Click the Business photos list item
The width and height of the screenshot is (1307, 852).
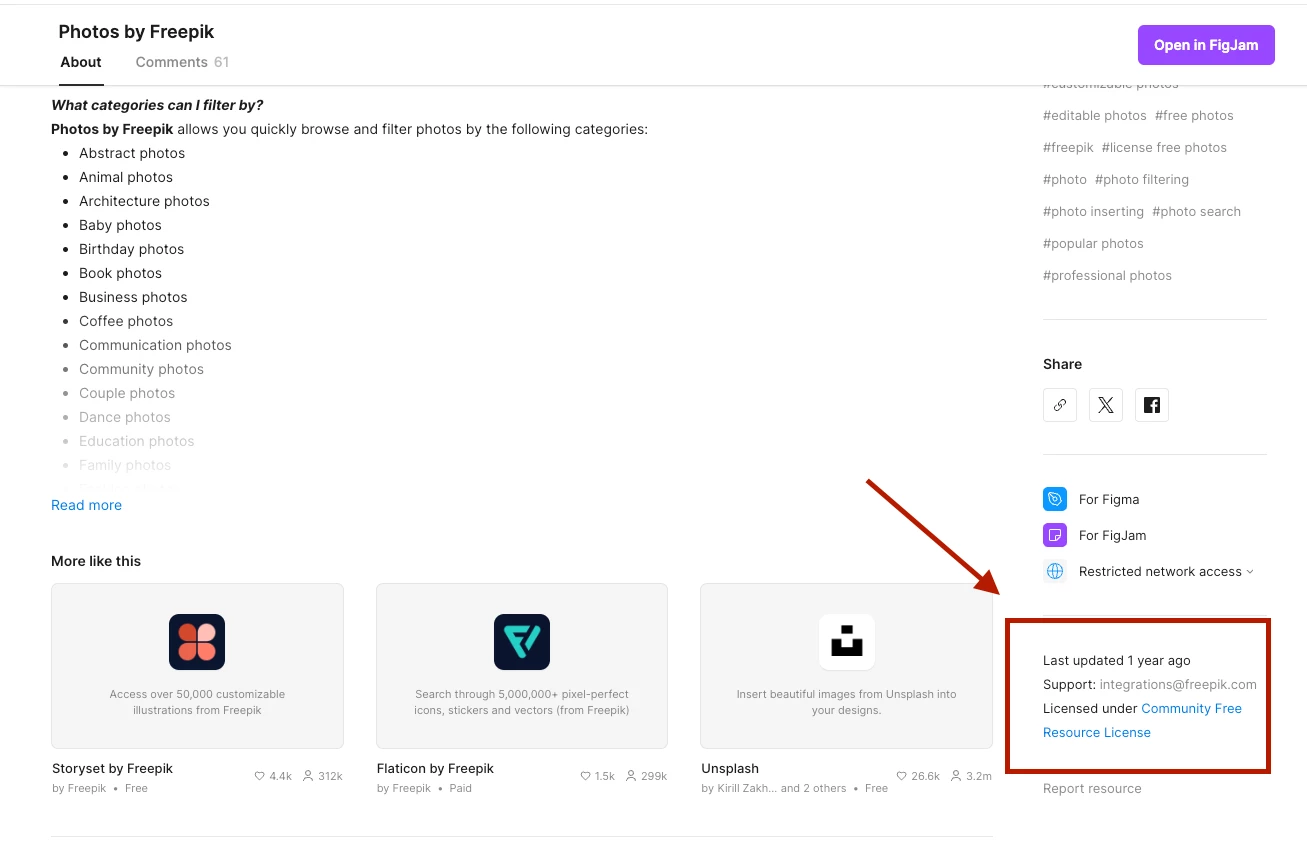click(133, 297)
